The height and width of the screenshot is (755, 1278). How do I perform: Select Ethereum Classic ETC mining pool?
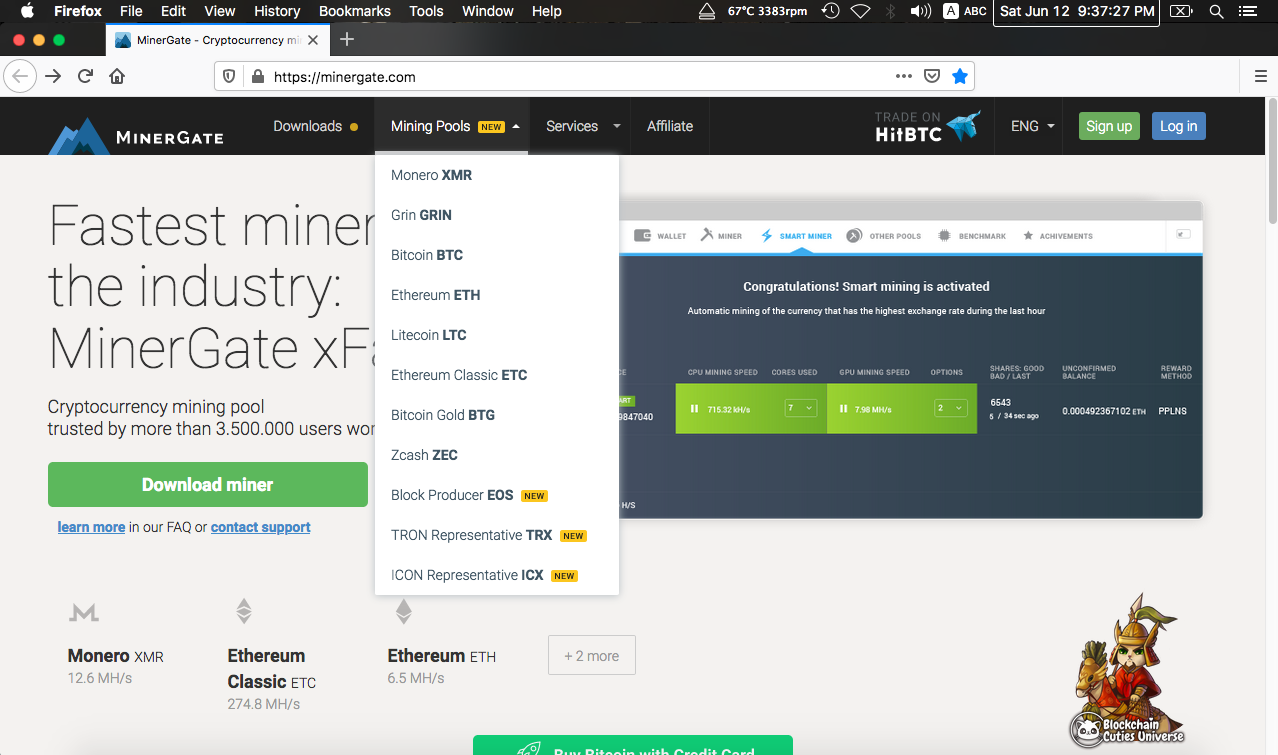coord(497,375)
